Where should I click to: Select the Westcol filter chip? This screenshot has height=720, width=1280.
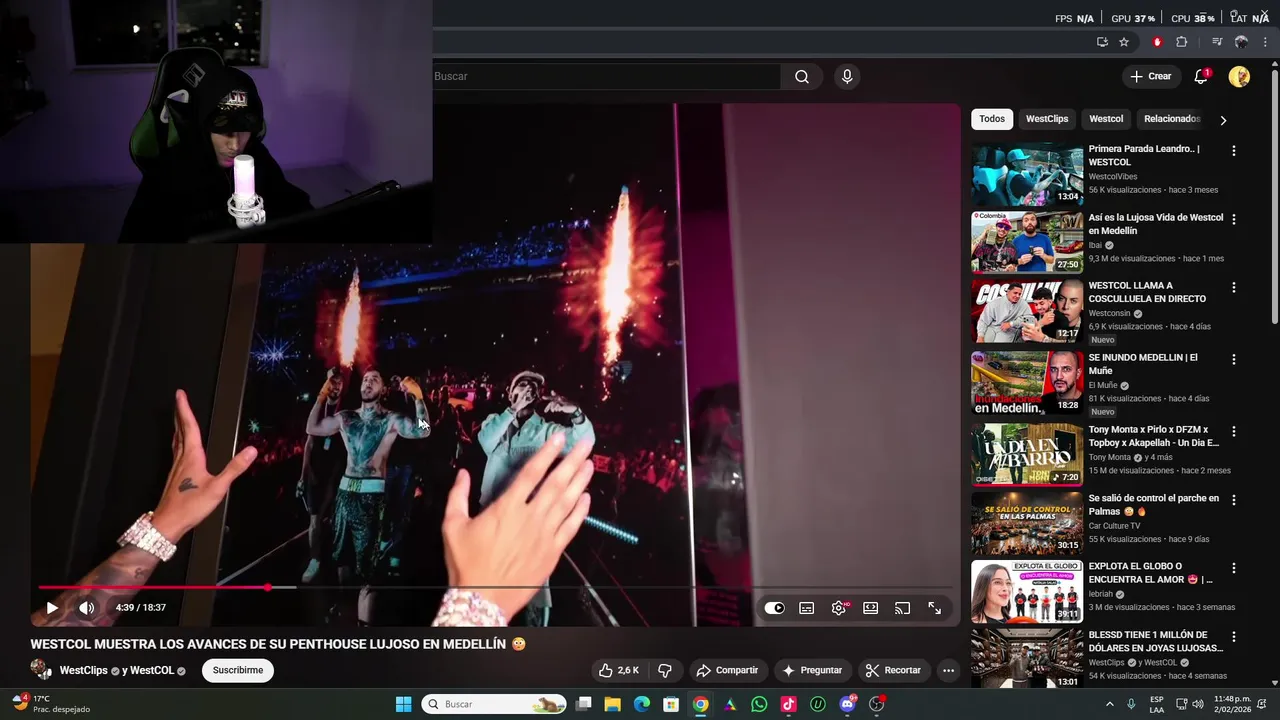pos(1106,119)
